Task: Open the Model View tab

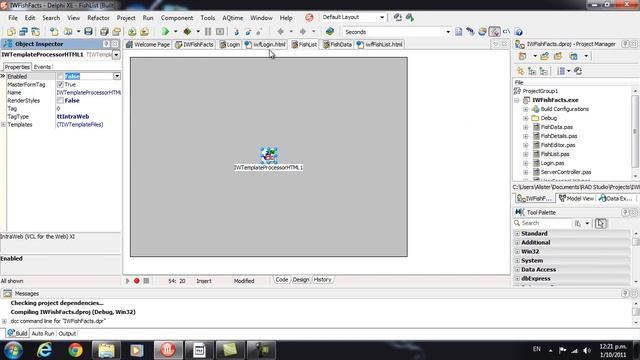Action: (576, 198)
